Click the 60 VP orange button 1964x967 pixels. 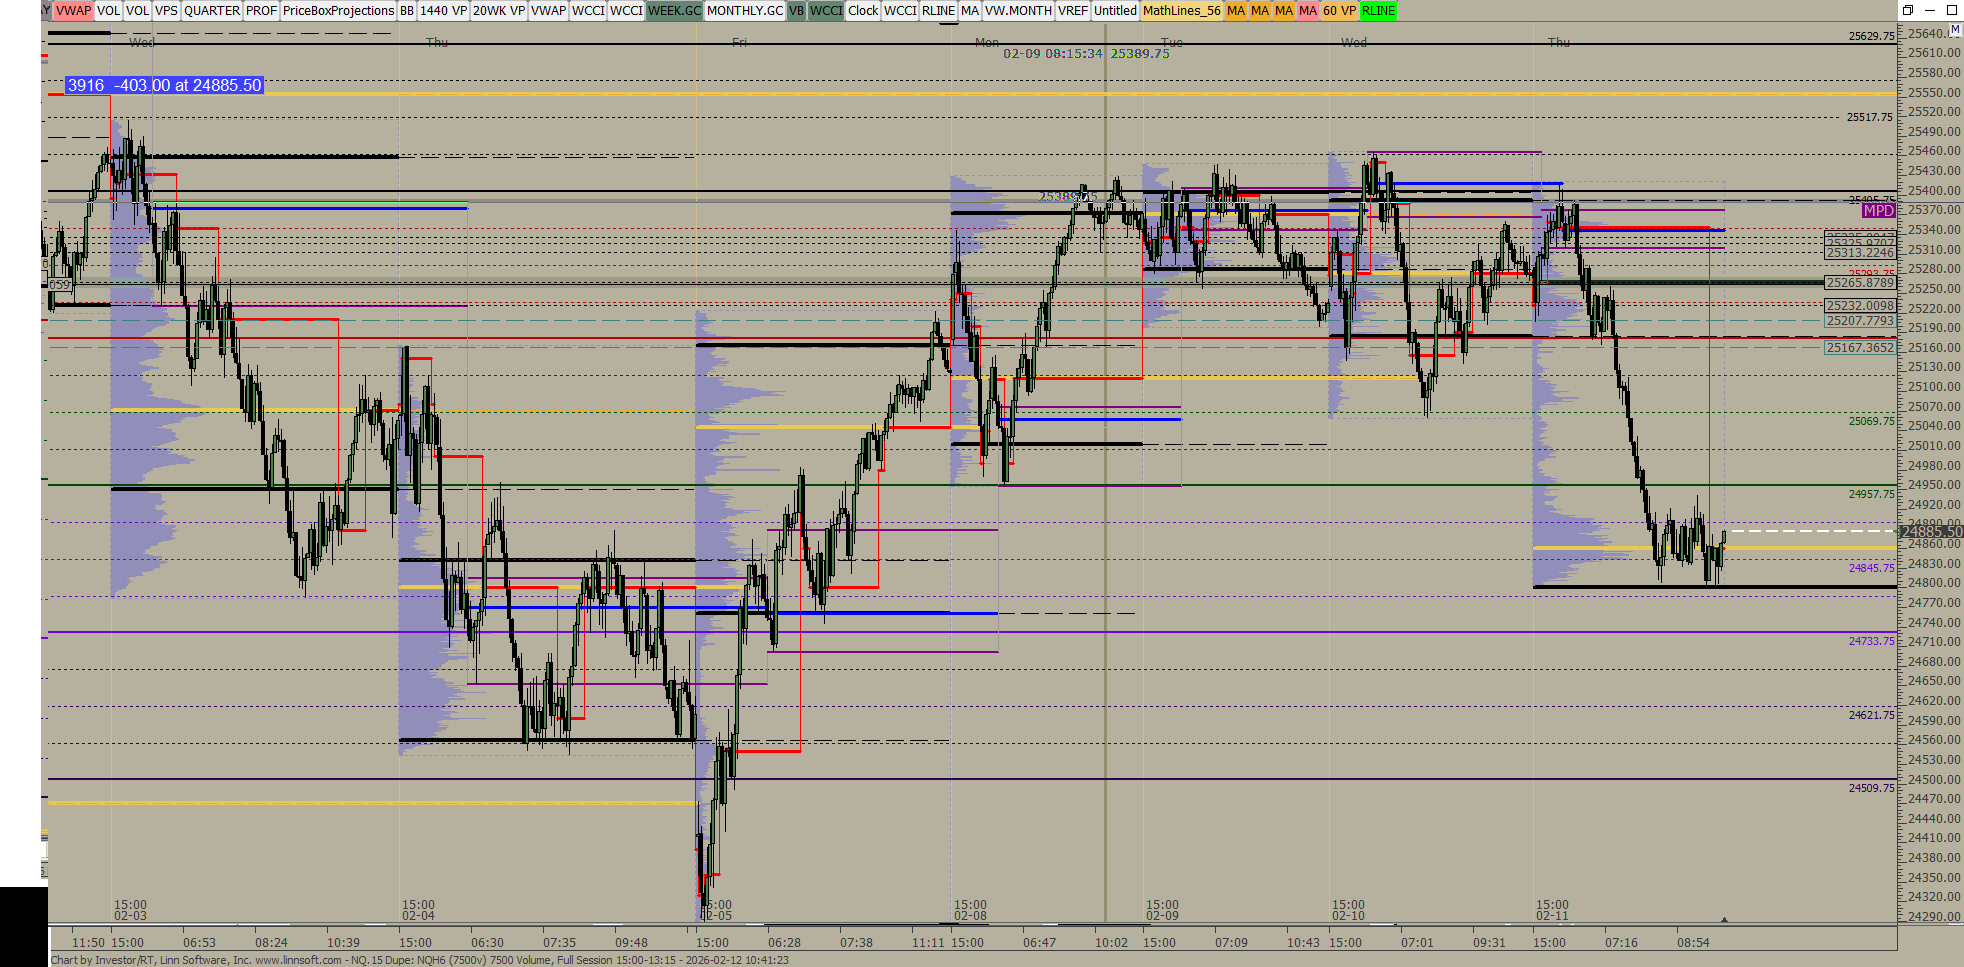click(1339, 11)
